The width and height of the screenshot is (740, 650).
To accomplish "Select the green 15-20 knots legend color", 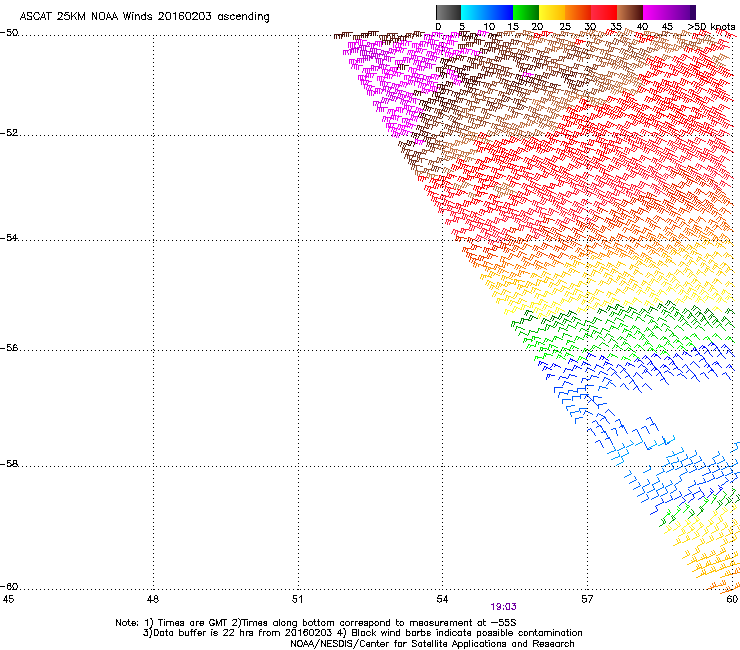I will 526,12.
